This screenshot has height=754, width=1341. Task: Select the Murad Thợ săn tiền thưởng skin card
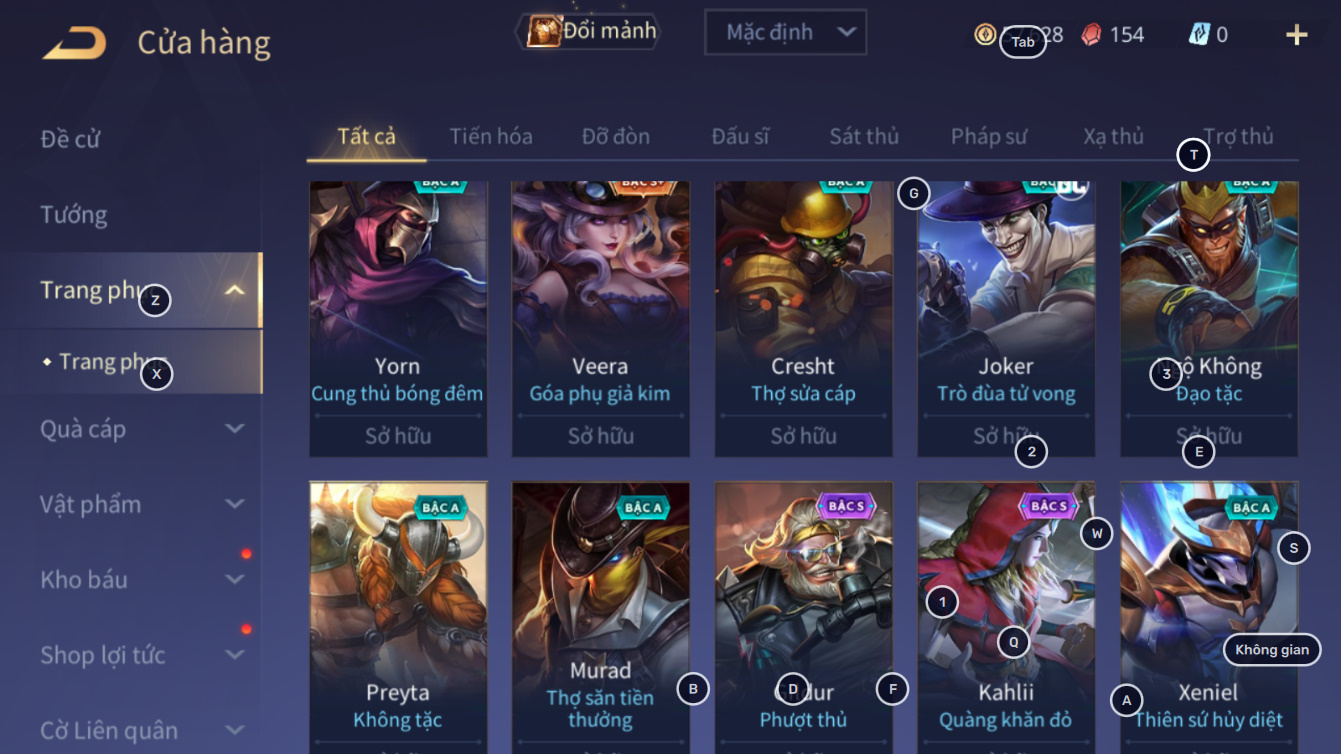point(600,618)
